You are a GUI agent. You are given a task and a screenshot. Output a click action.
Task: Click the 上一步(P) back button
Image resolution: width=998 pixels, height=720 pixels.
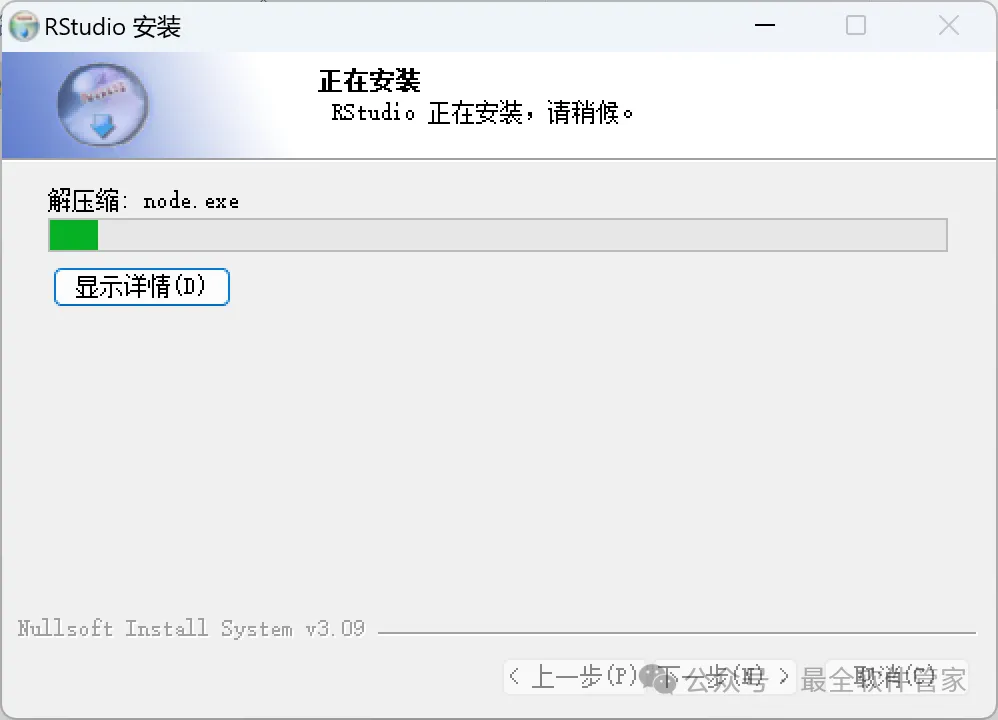(574, 677)
